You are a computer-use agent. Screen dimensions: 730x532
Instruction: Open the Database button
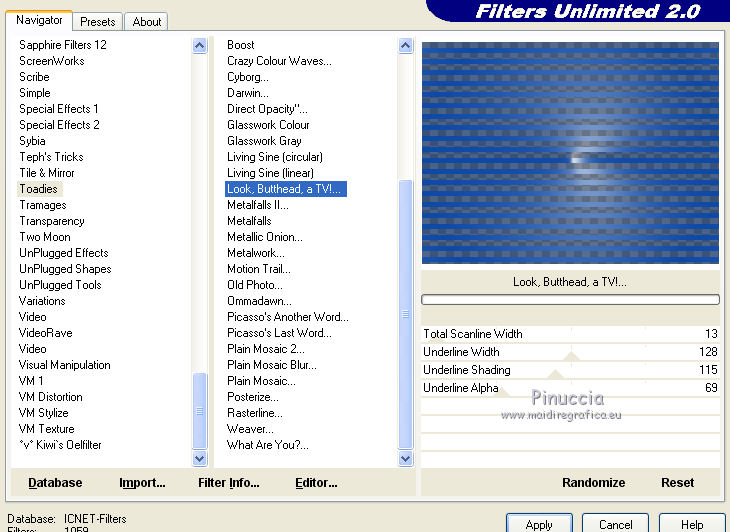point(55,483)
